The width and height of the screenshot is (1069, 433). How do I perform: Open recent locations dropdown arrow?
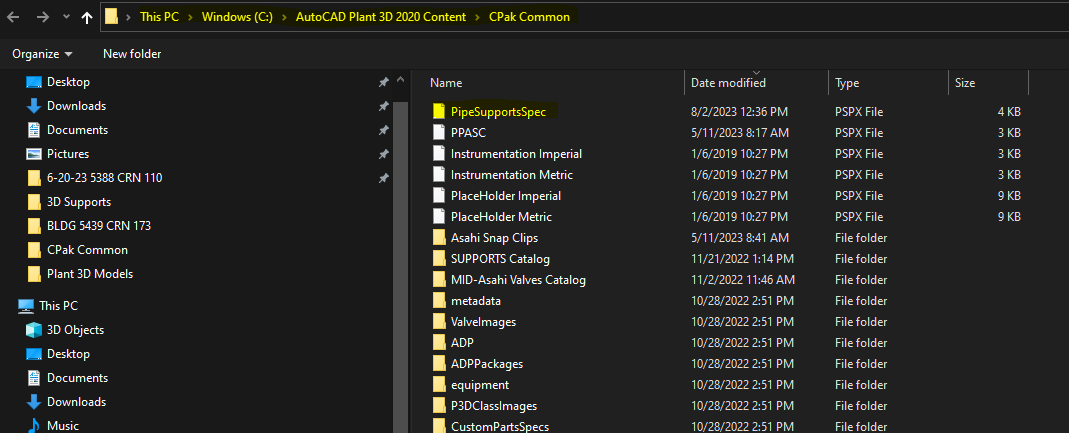click(65, 18)
